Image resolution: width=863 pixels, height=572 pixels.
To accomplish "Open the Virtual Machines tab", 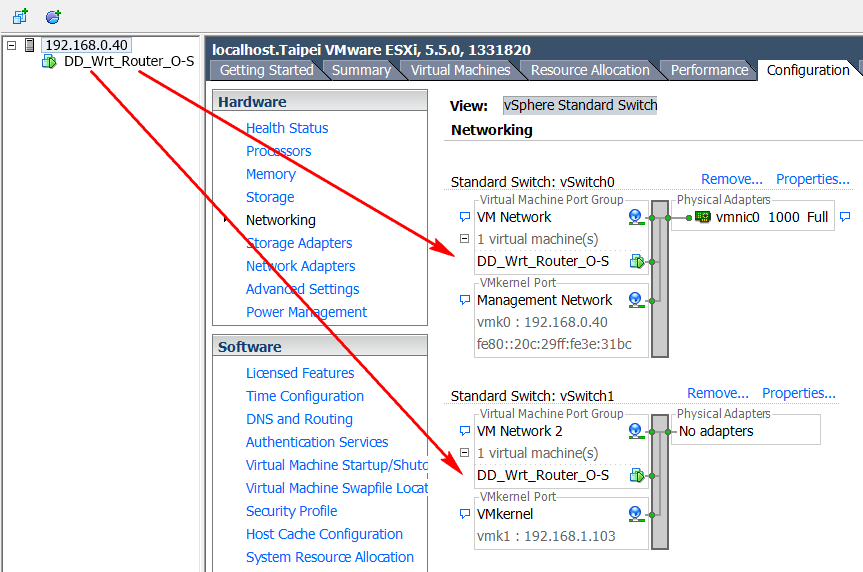I will pos(460,70).
